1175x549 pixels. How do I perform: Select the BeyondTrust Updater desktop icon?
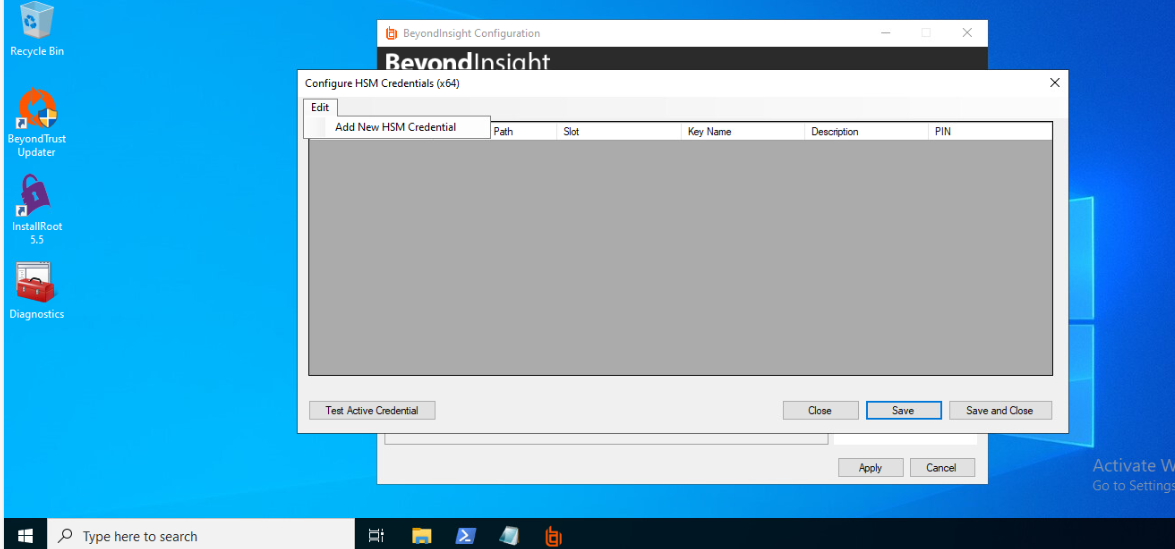pyautogui.click(x=37, y=123)
